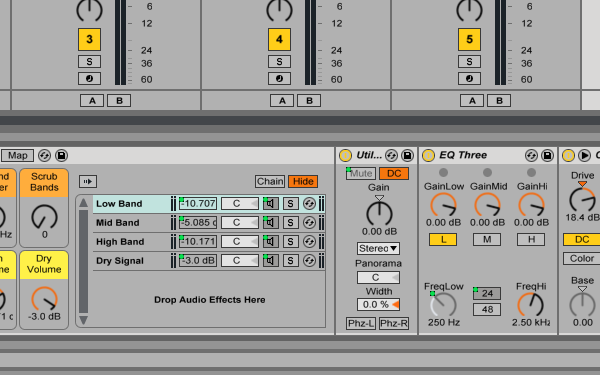Arm track 5 for recording
This screenshot has width=600, height=375.
pyautogui.click(x=469, y=78)
